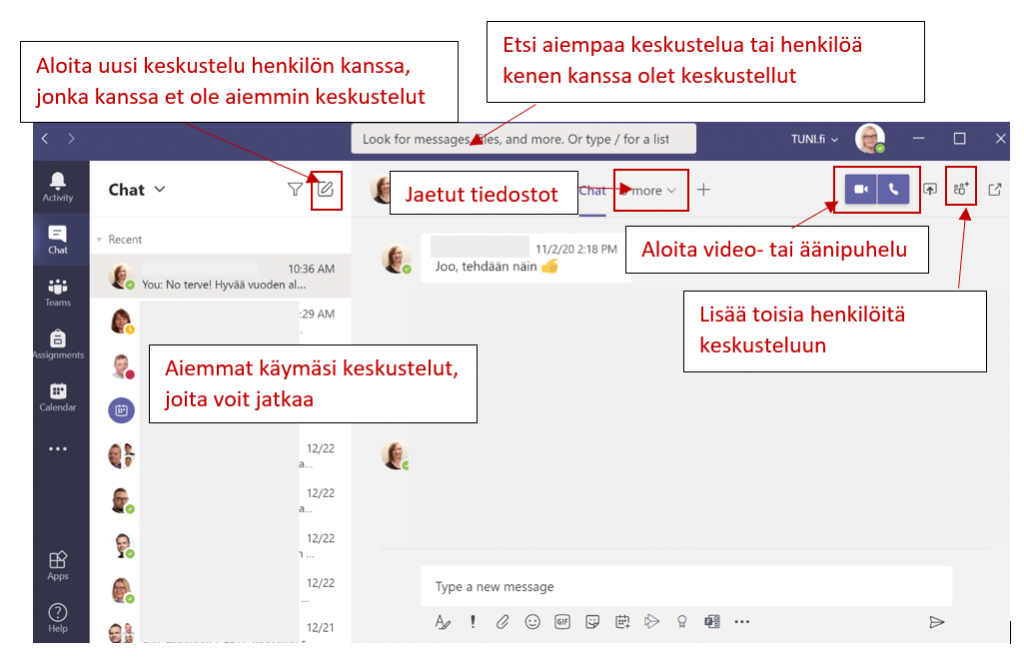Pop out the chat into a new window
The height and width of the screenshot is (658, 1024).
click(995, 189)
